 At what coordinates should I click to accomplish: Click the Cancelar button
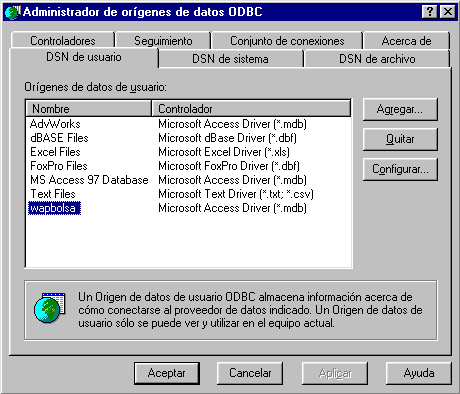[x=250, y=373]
